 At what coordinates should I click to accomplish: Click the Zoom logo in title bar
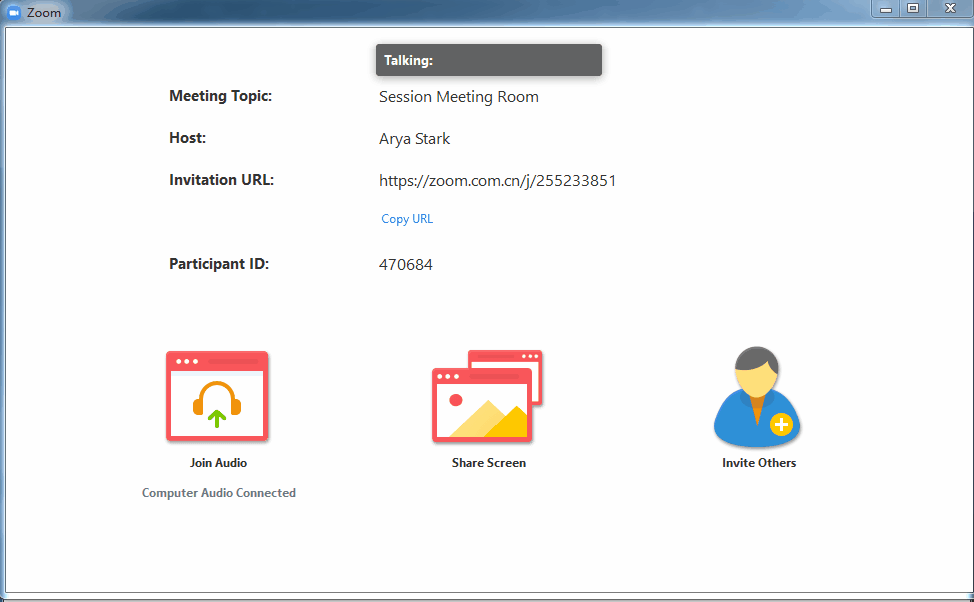tap(14, 12)
